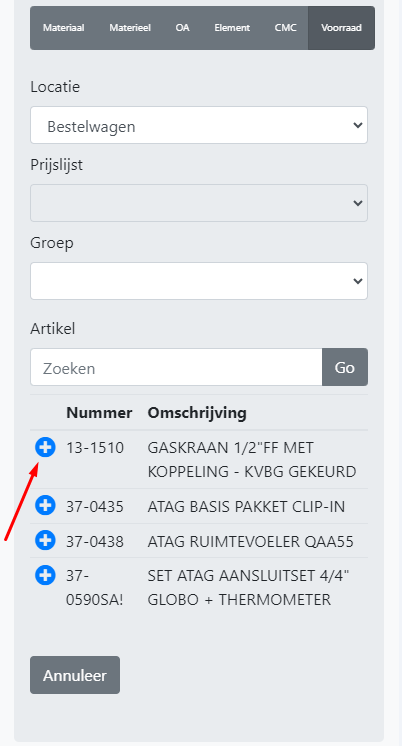Click the Nummer column header
The height and width of the screenshot is (746, 402).
[x=99, y=412]
